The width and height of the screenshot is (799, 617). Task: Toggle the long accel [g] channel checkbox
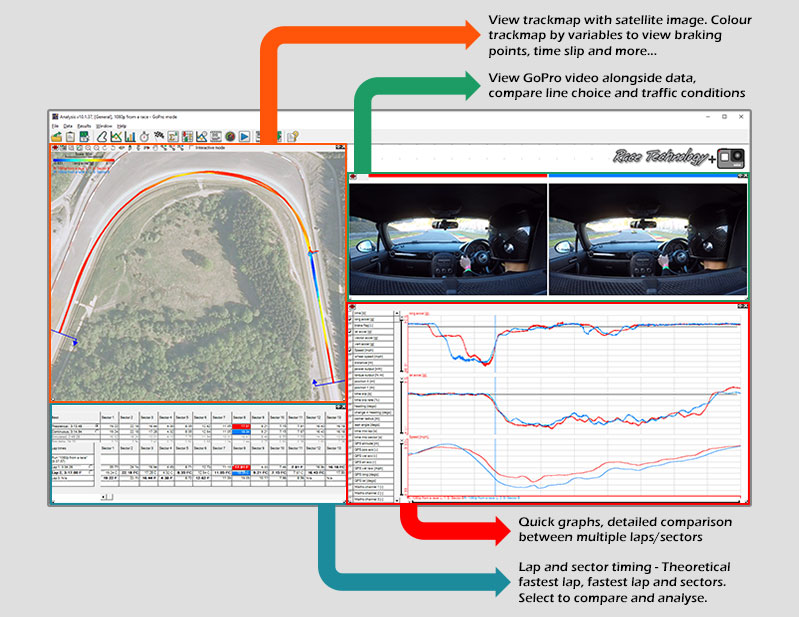(351, 320)
